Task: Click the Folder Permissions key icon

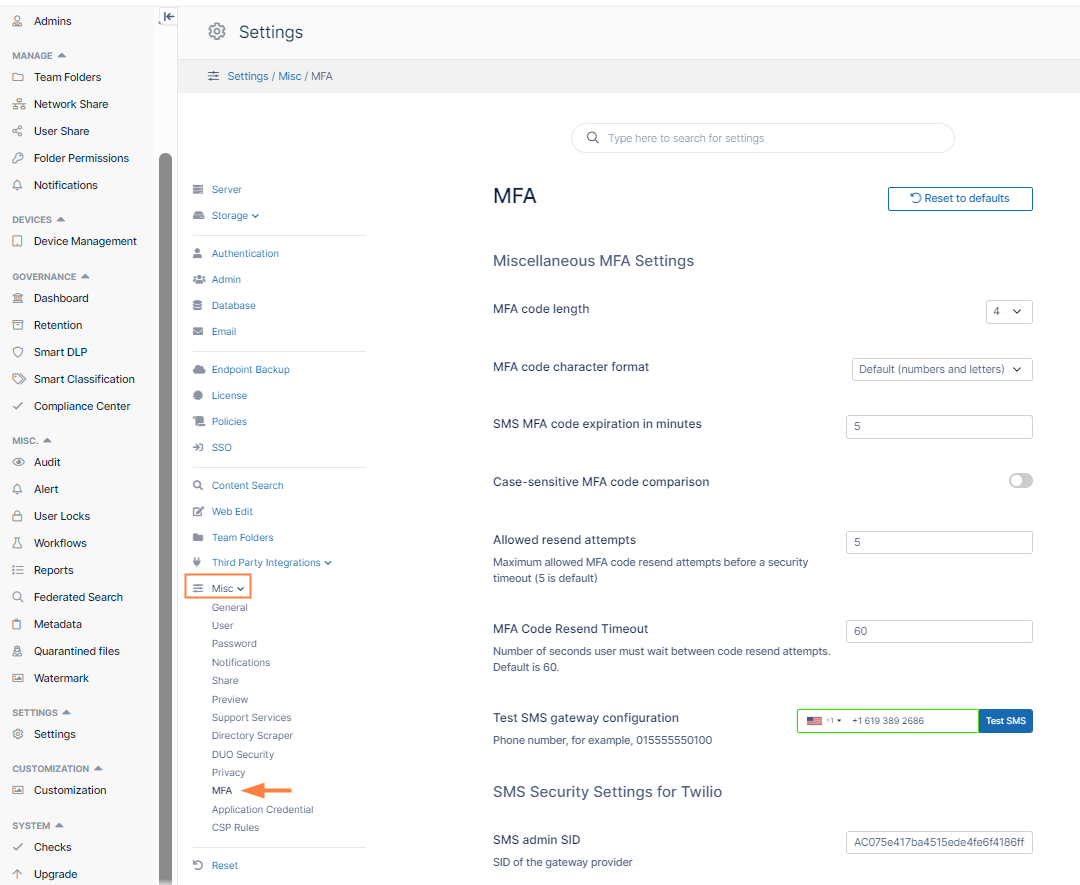Action: 19,158
